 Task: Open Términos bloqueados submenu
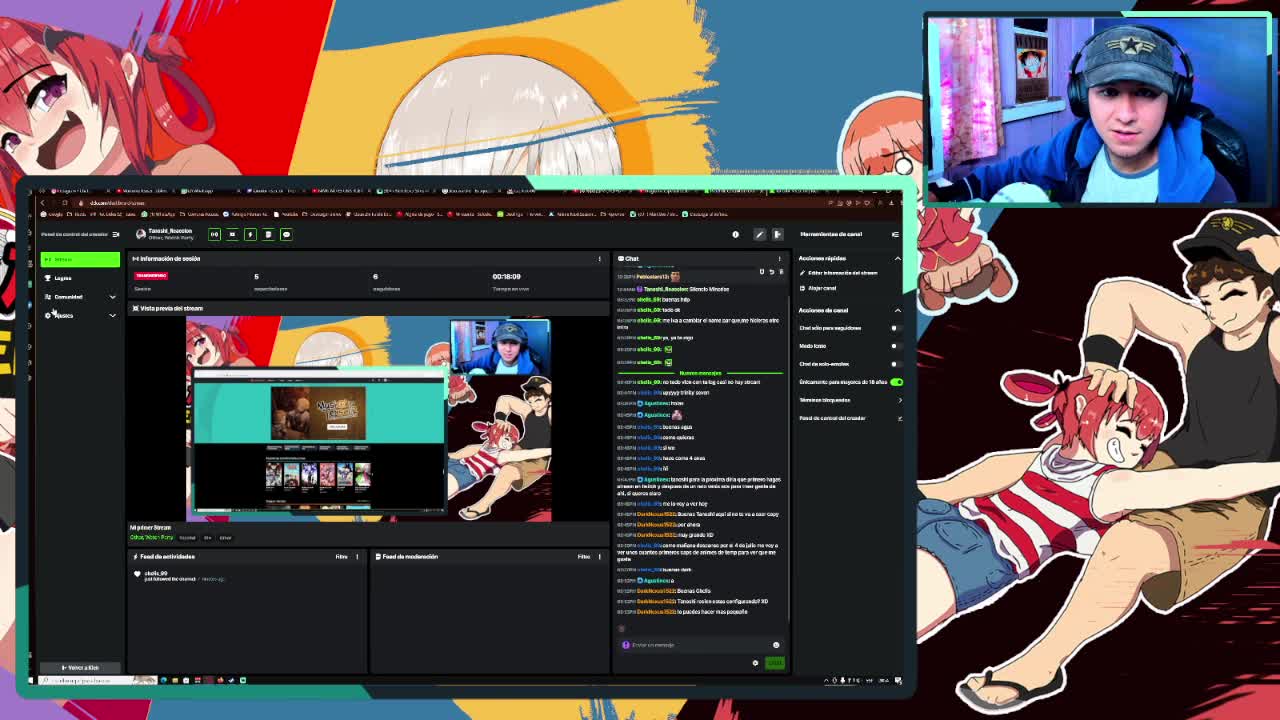pyautogui.click(x=850, y=400)
